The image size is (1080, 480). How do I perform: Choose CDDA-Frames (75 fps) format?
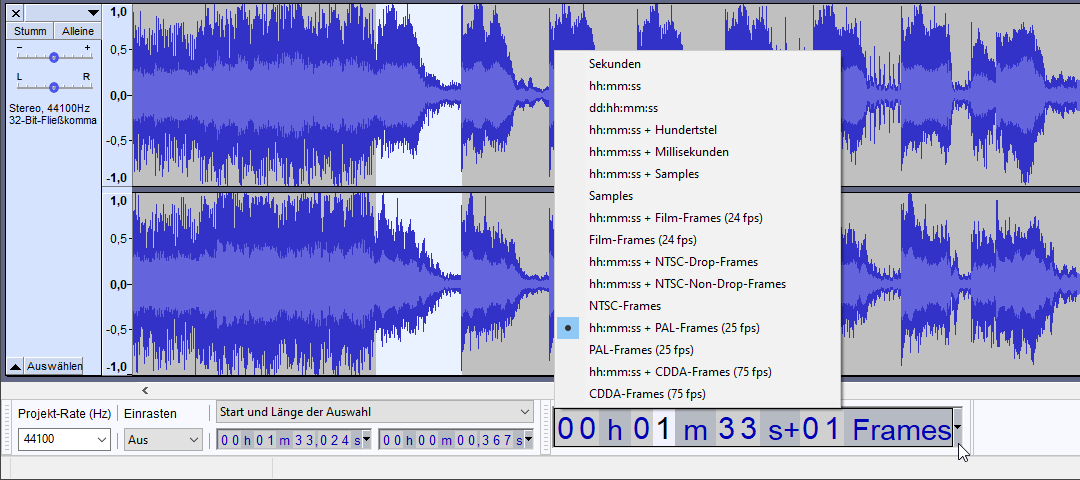[646, 394]
